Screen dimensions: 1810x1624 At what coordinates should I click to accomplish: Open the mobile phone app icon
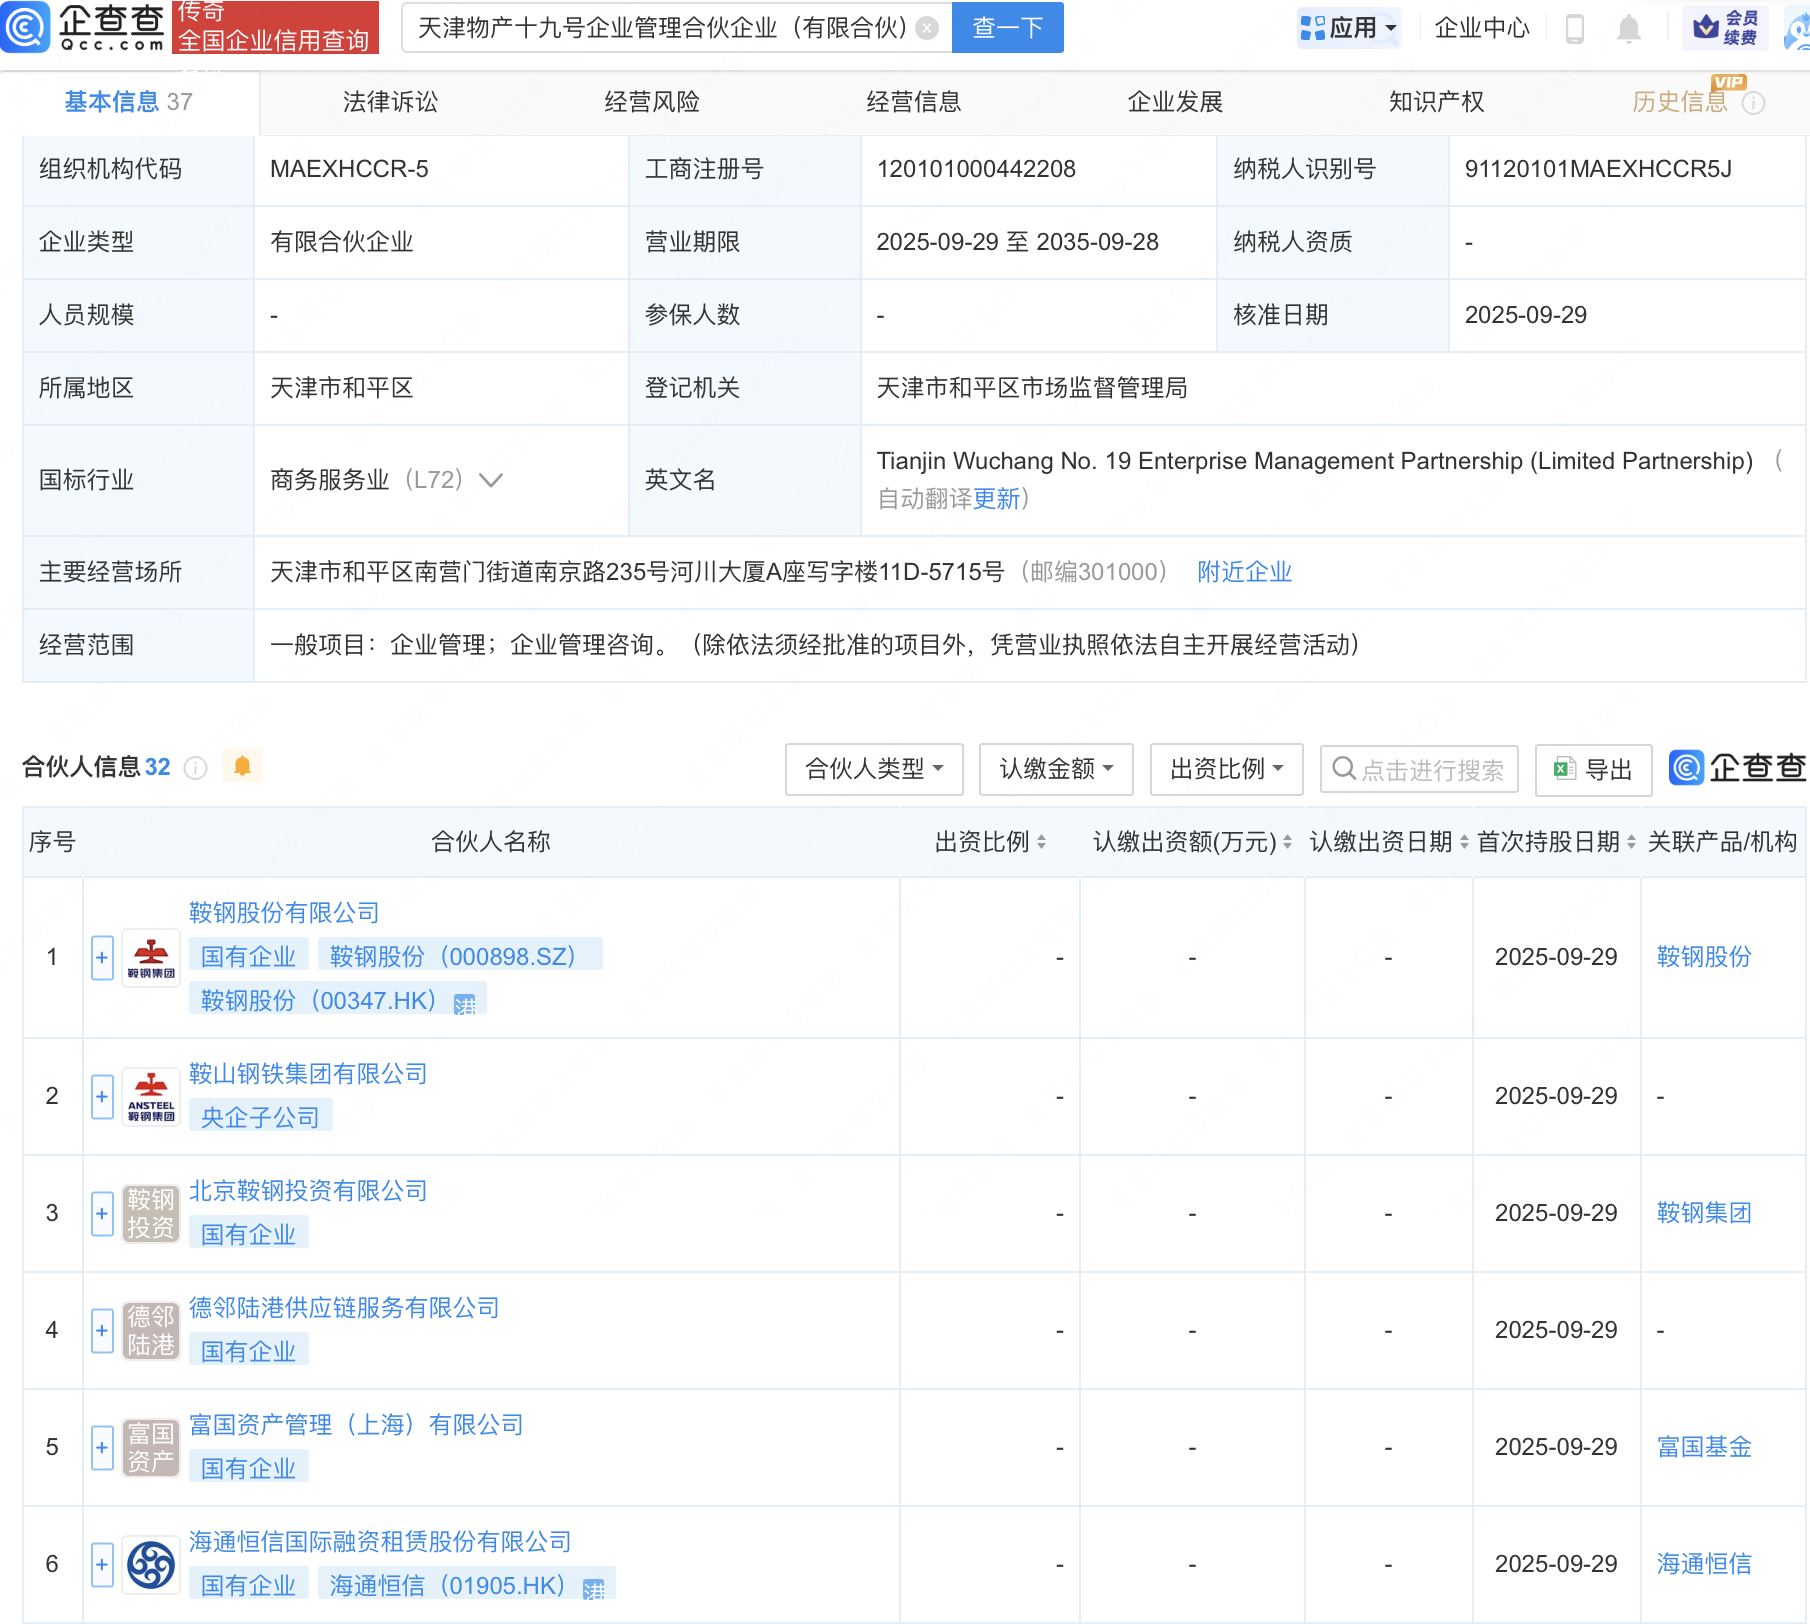pos(1574,29)
